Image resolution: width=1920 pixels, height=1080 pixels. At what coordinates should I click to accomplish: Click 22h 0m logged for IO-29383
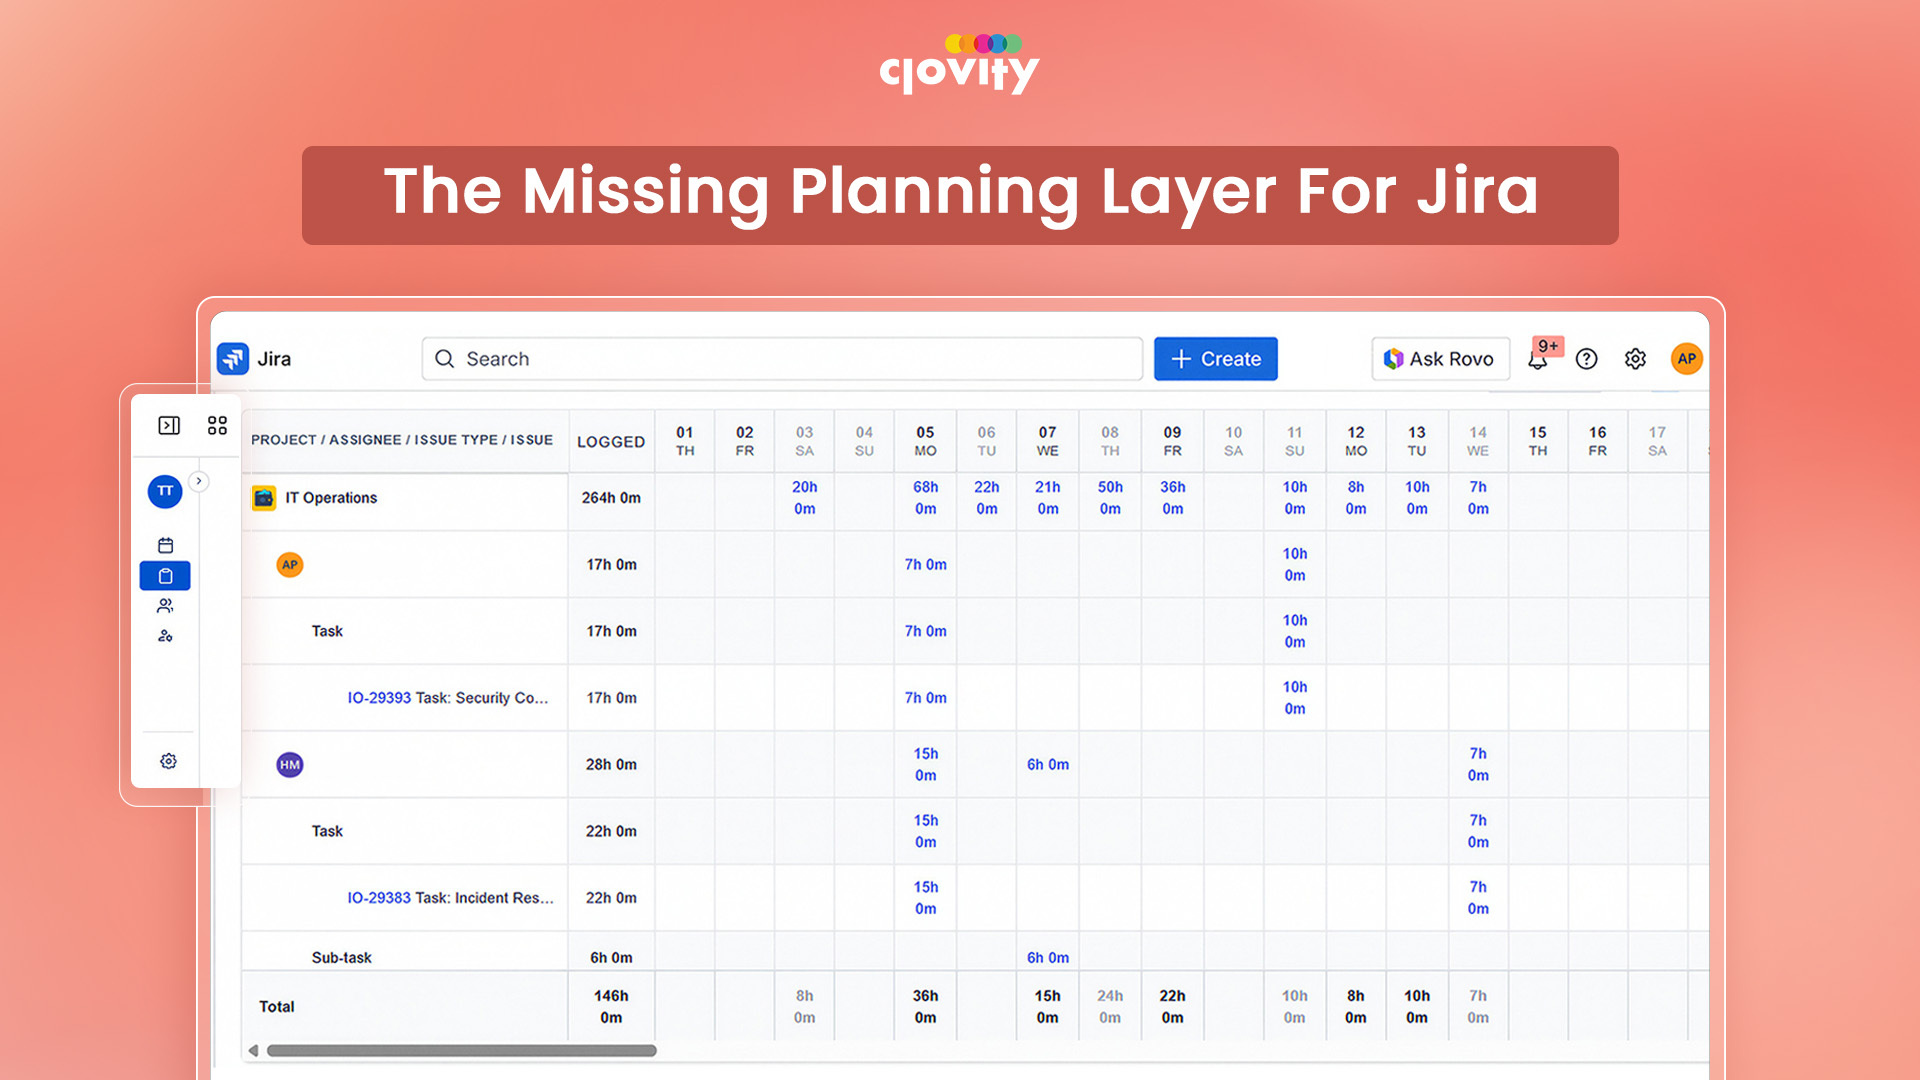click(611, 898)
